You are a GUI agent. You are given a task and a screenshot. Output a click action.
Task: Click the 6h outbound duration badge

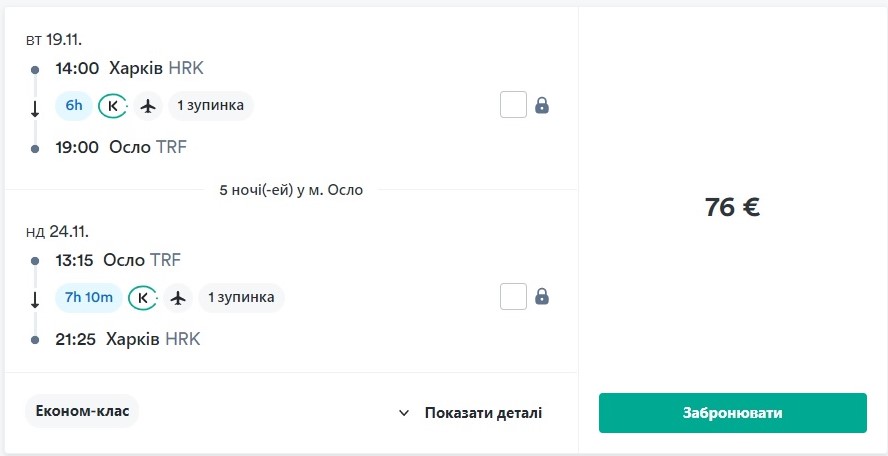point(74,105)
